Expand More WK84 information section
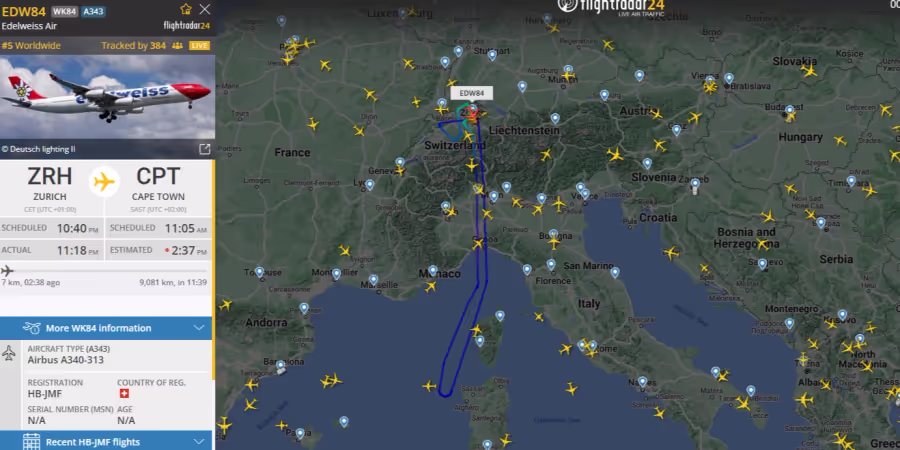The width and height of the screenshot is (900, 450). pos(106,328)
